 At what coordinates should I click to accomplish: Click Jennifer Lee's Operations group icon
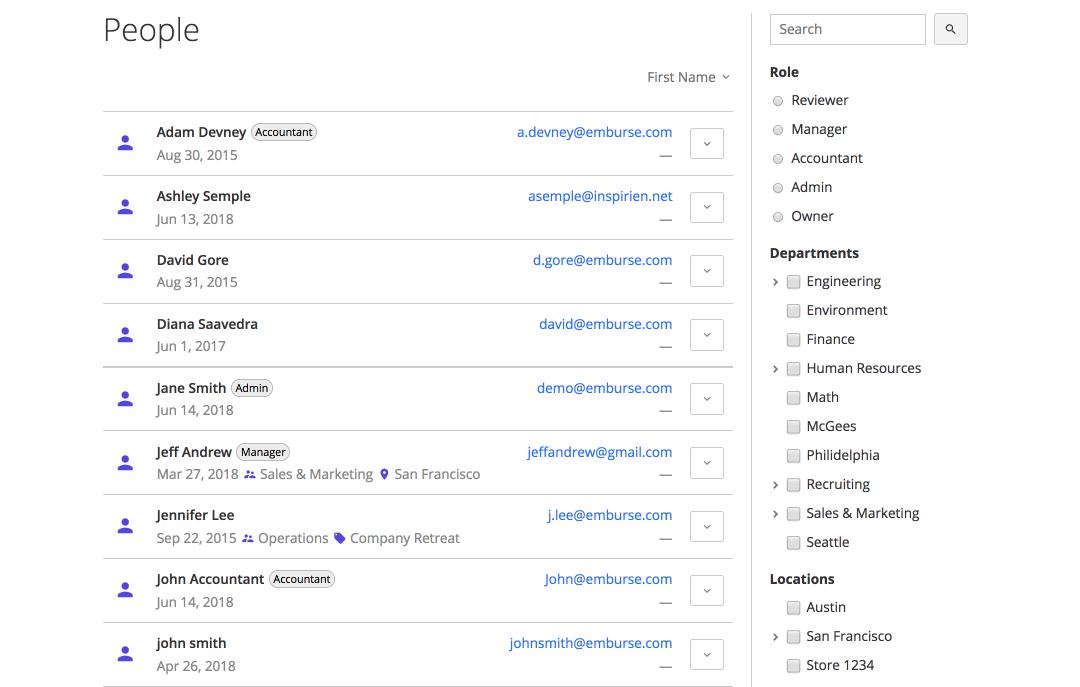click(x=248, y=538)
